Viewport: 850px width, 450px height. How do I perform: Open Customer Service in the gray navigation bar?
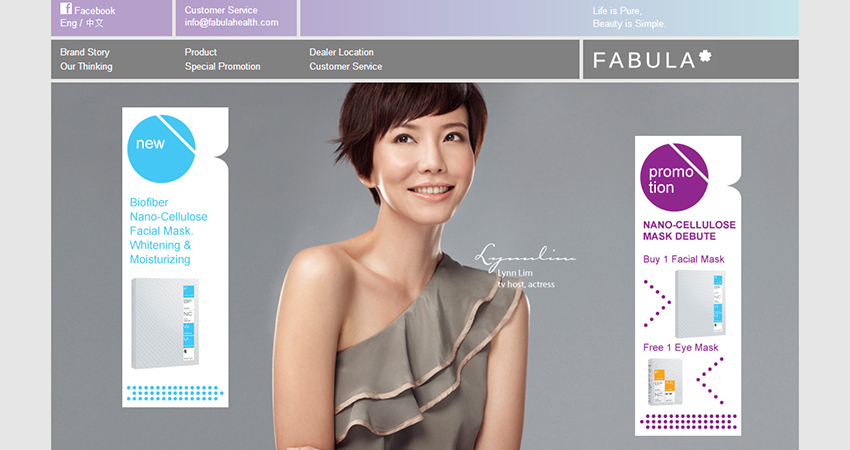346,66
